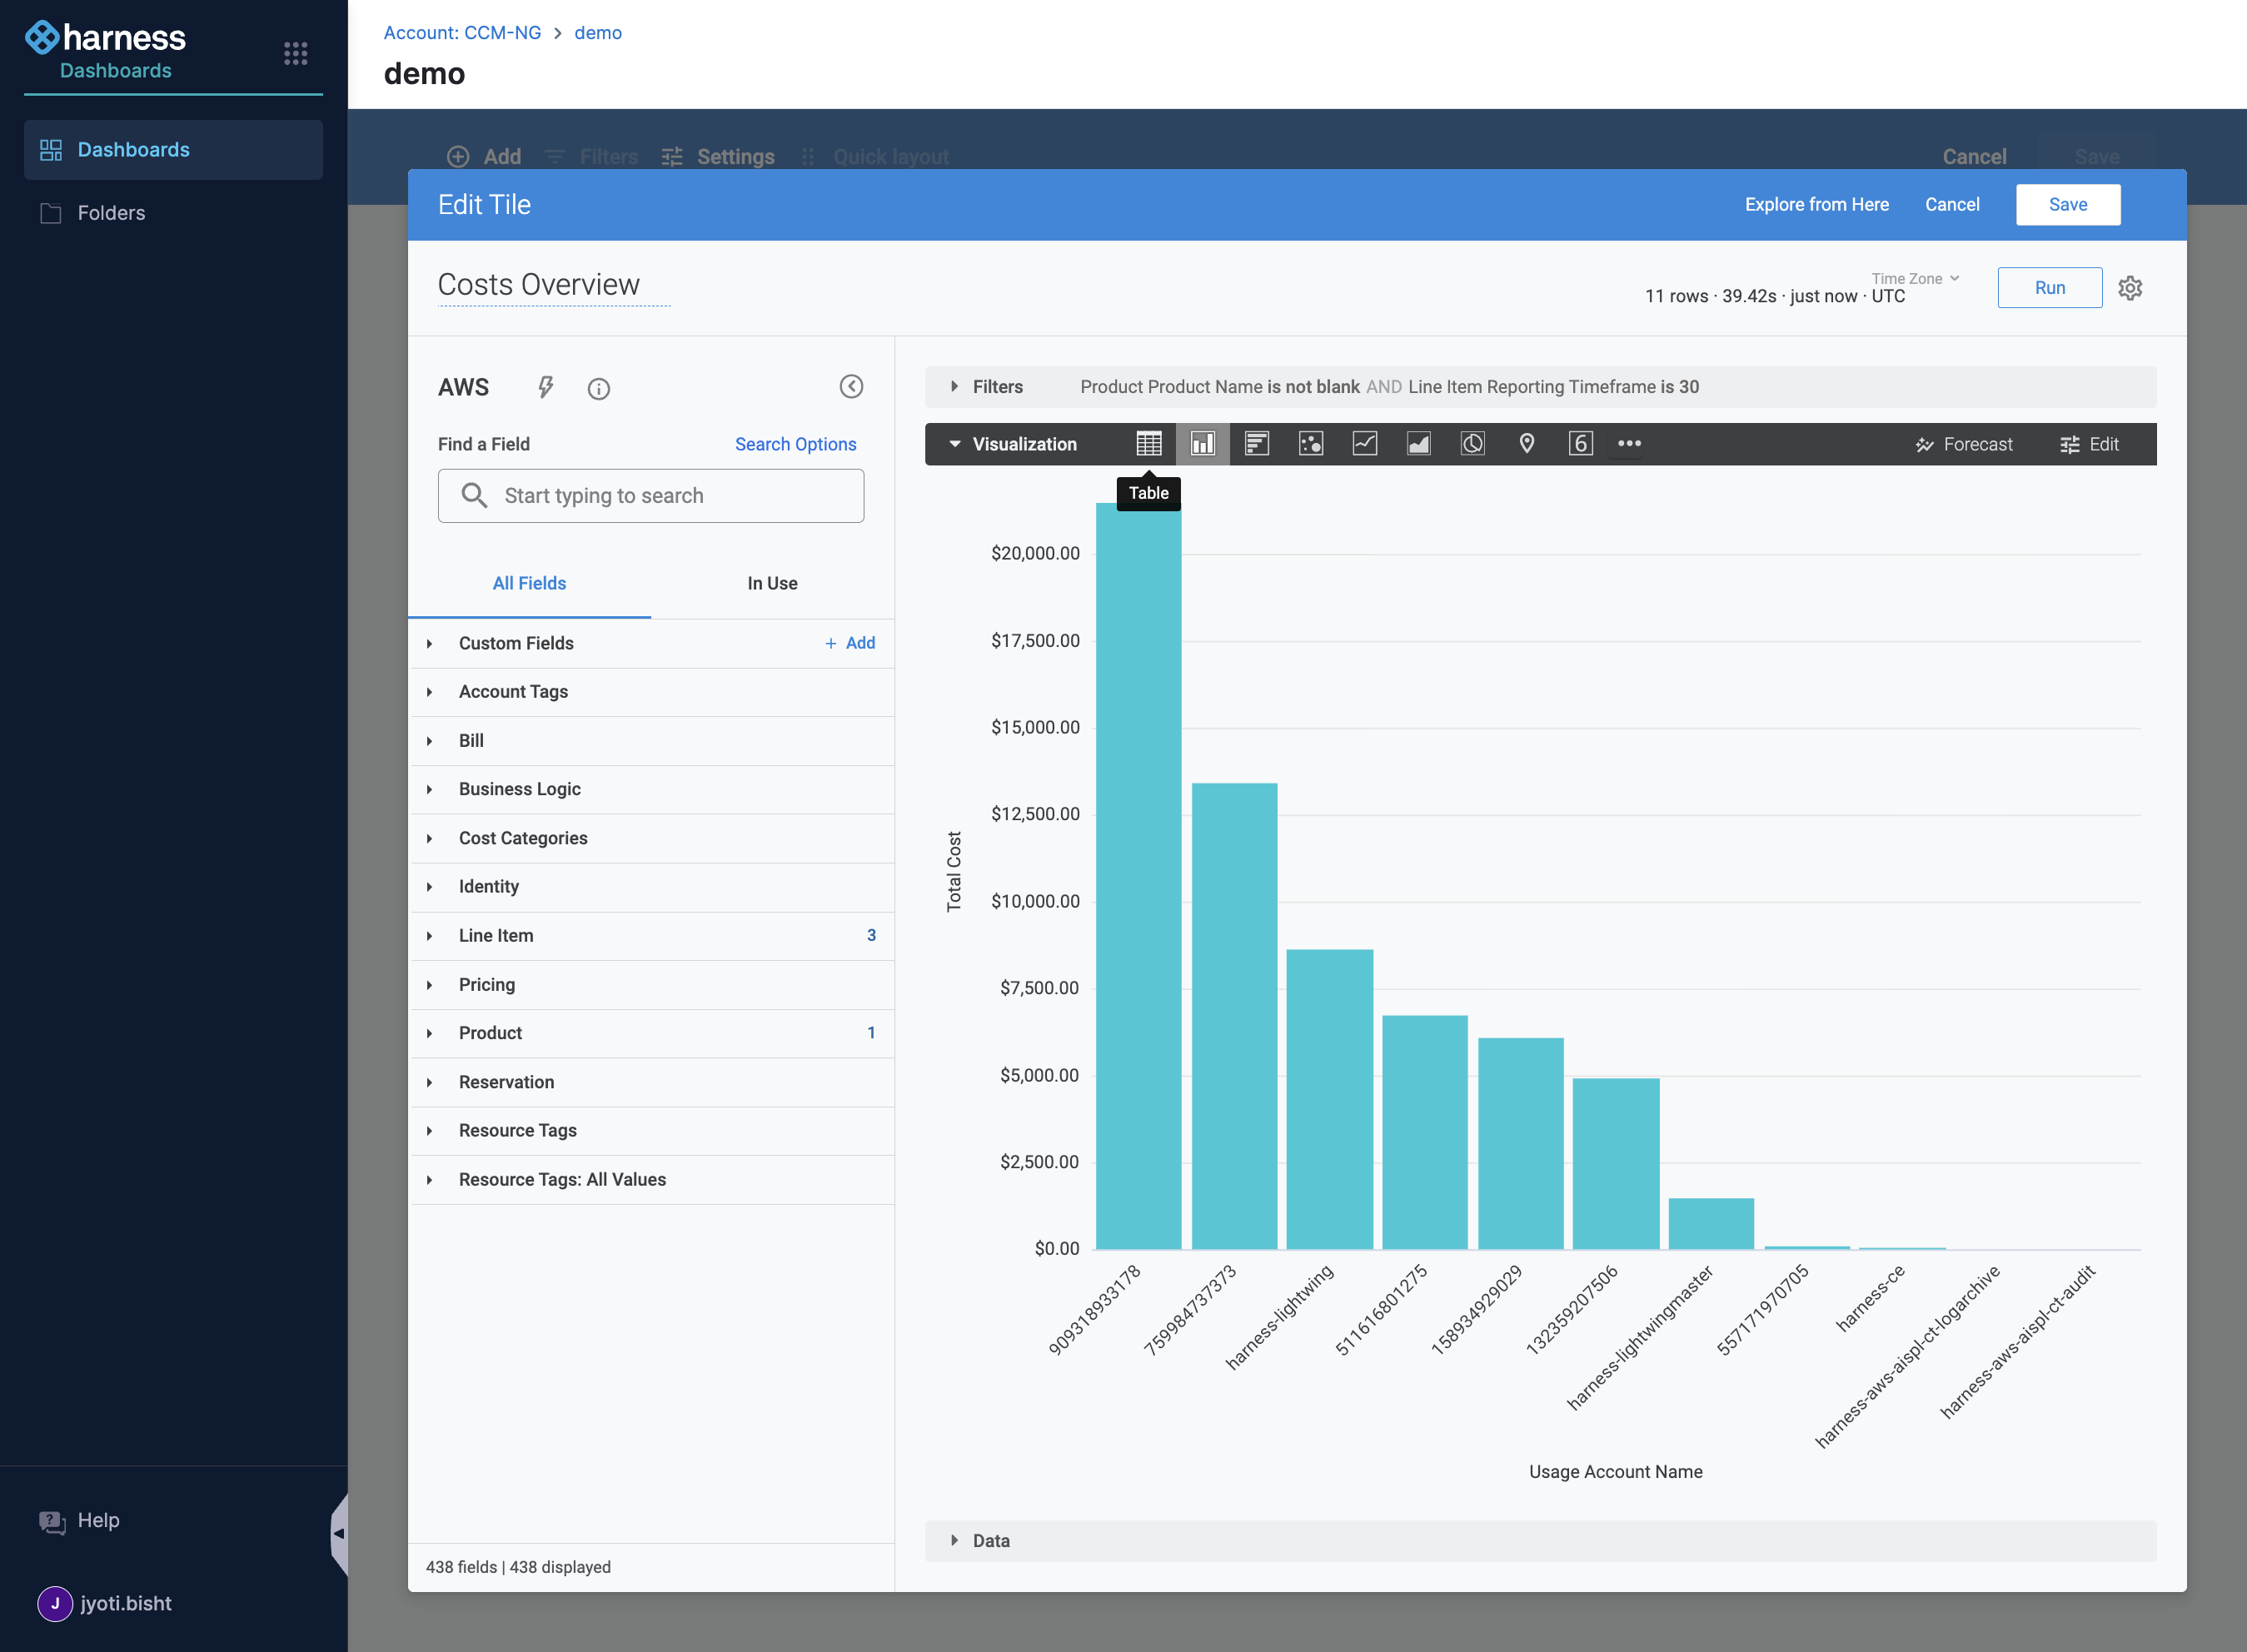Open tile settings gear icon
Viewport: 2247px width, 1652px height.
(2130, 288)
